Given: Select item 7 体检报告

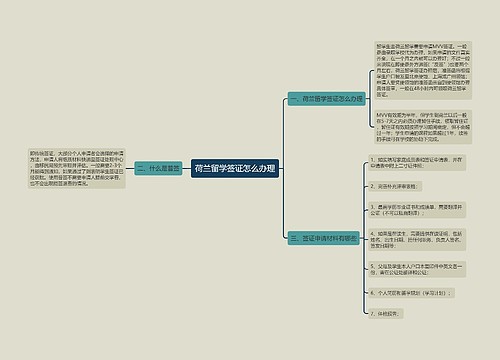Looking at the screenshot, I should (x=386, y=314).
